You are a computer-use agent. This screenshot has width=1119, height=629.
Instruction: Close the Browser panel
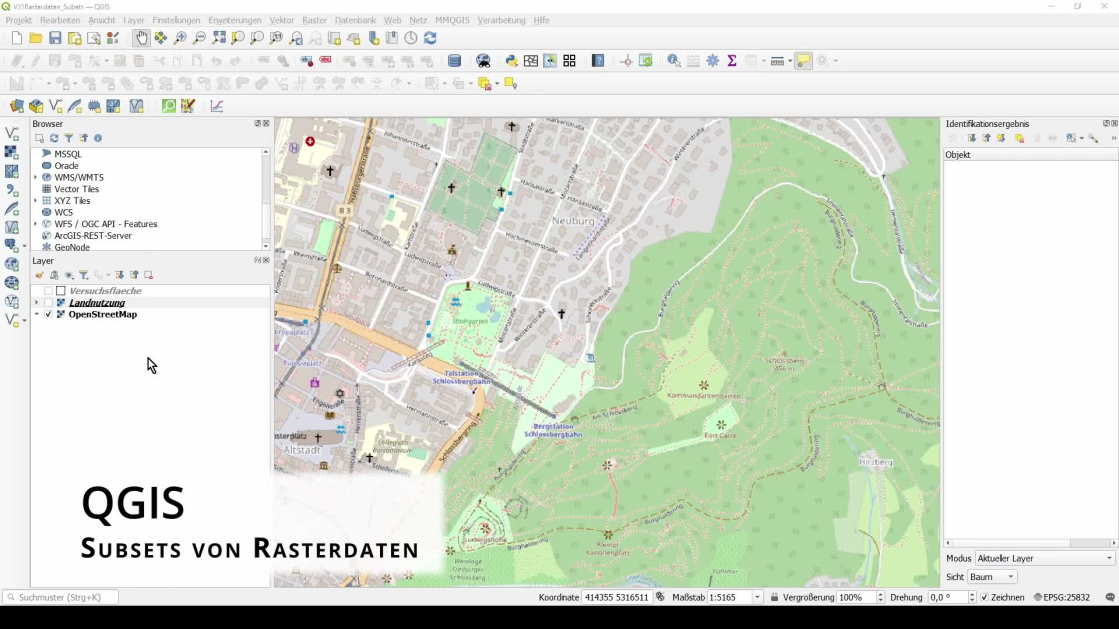coord(266,124)
